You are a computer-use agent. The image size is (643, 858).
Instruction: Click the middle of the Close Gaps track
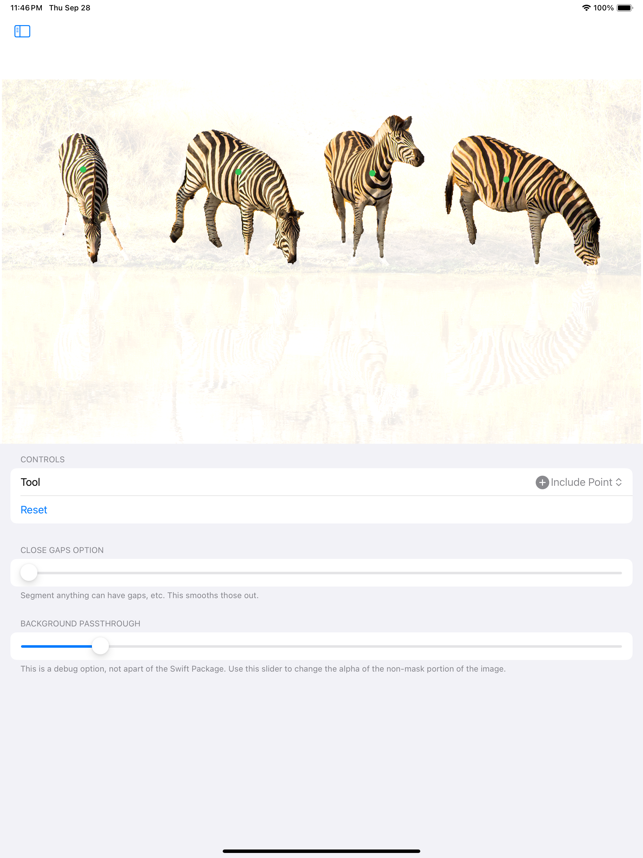pyautogui.click(x=321, y=573)
